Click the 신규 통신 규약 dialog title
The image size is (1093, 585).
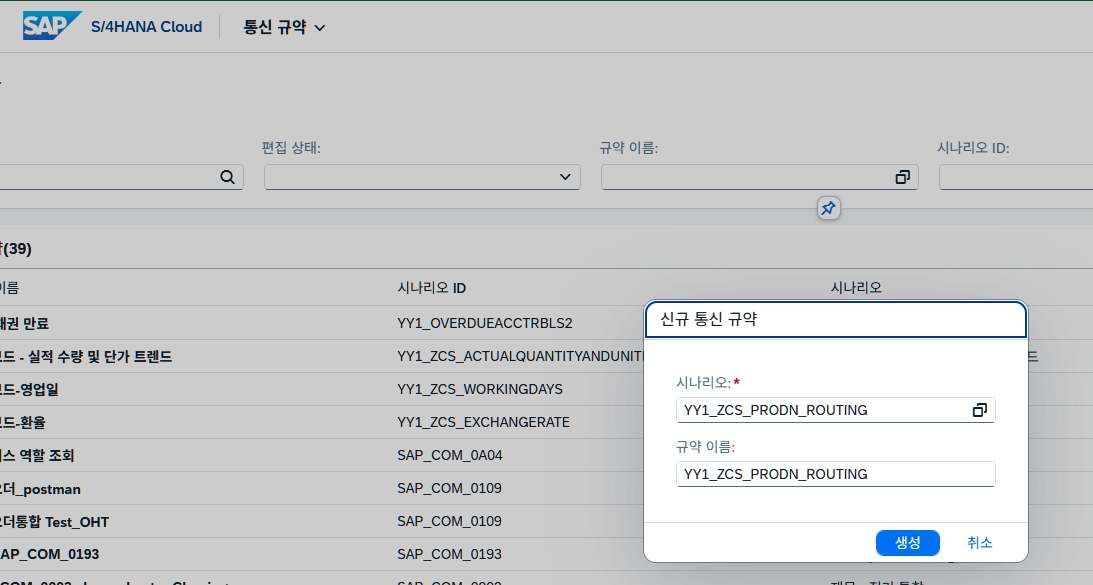coord(708,319)
